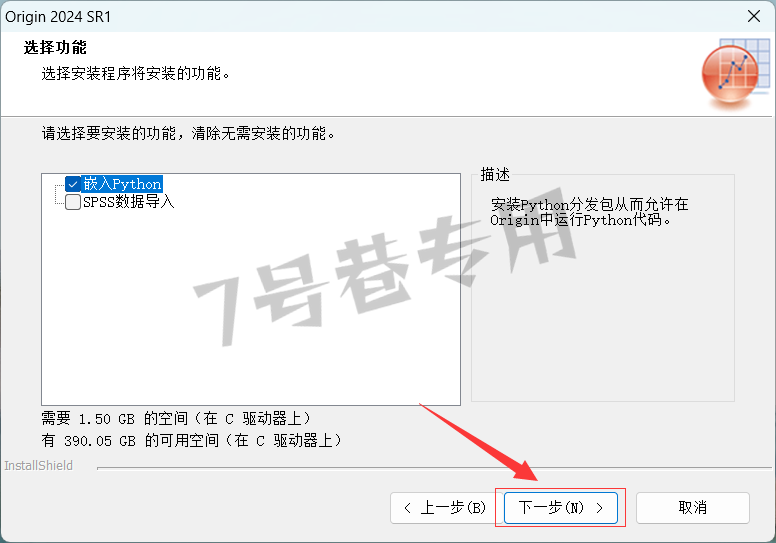Uncheck the 嵌入Python checkbox
776x543 pixels.
click(x=73, y=184)
